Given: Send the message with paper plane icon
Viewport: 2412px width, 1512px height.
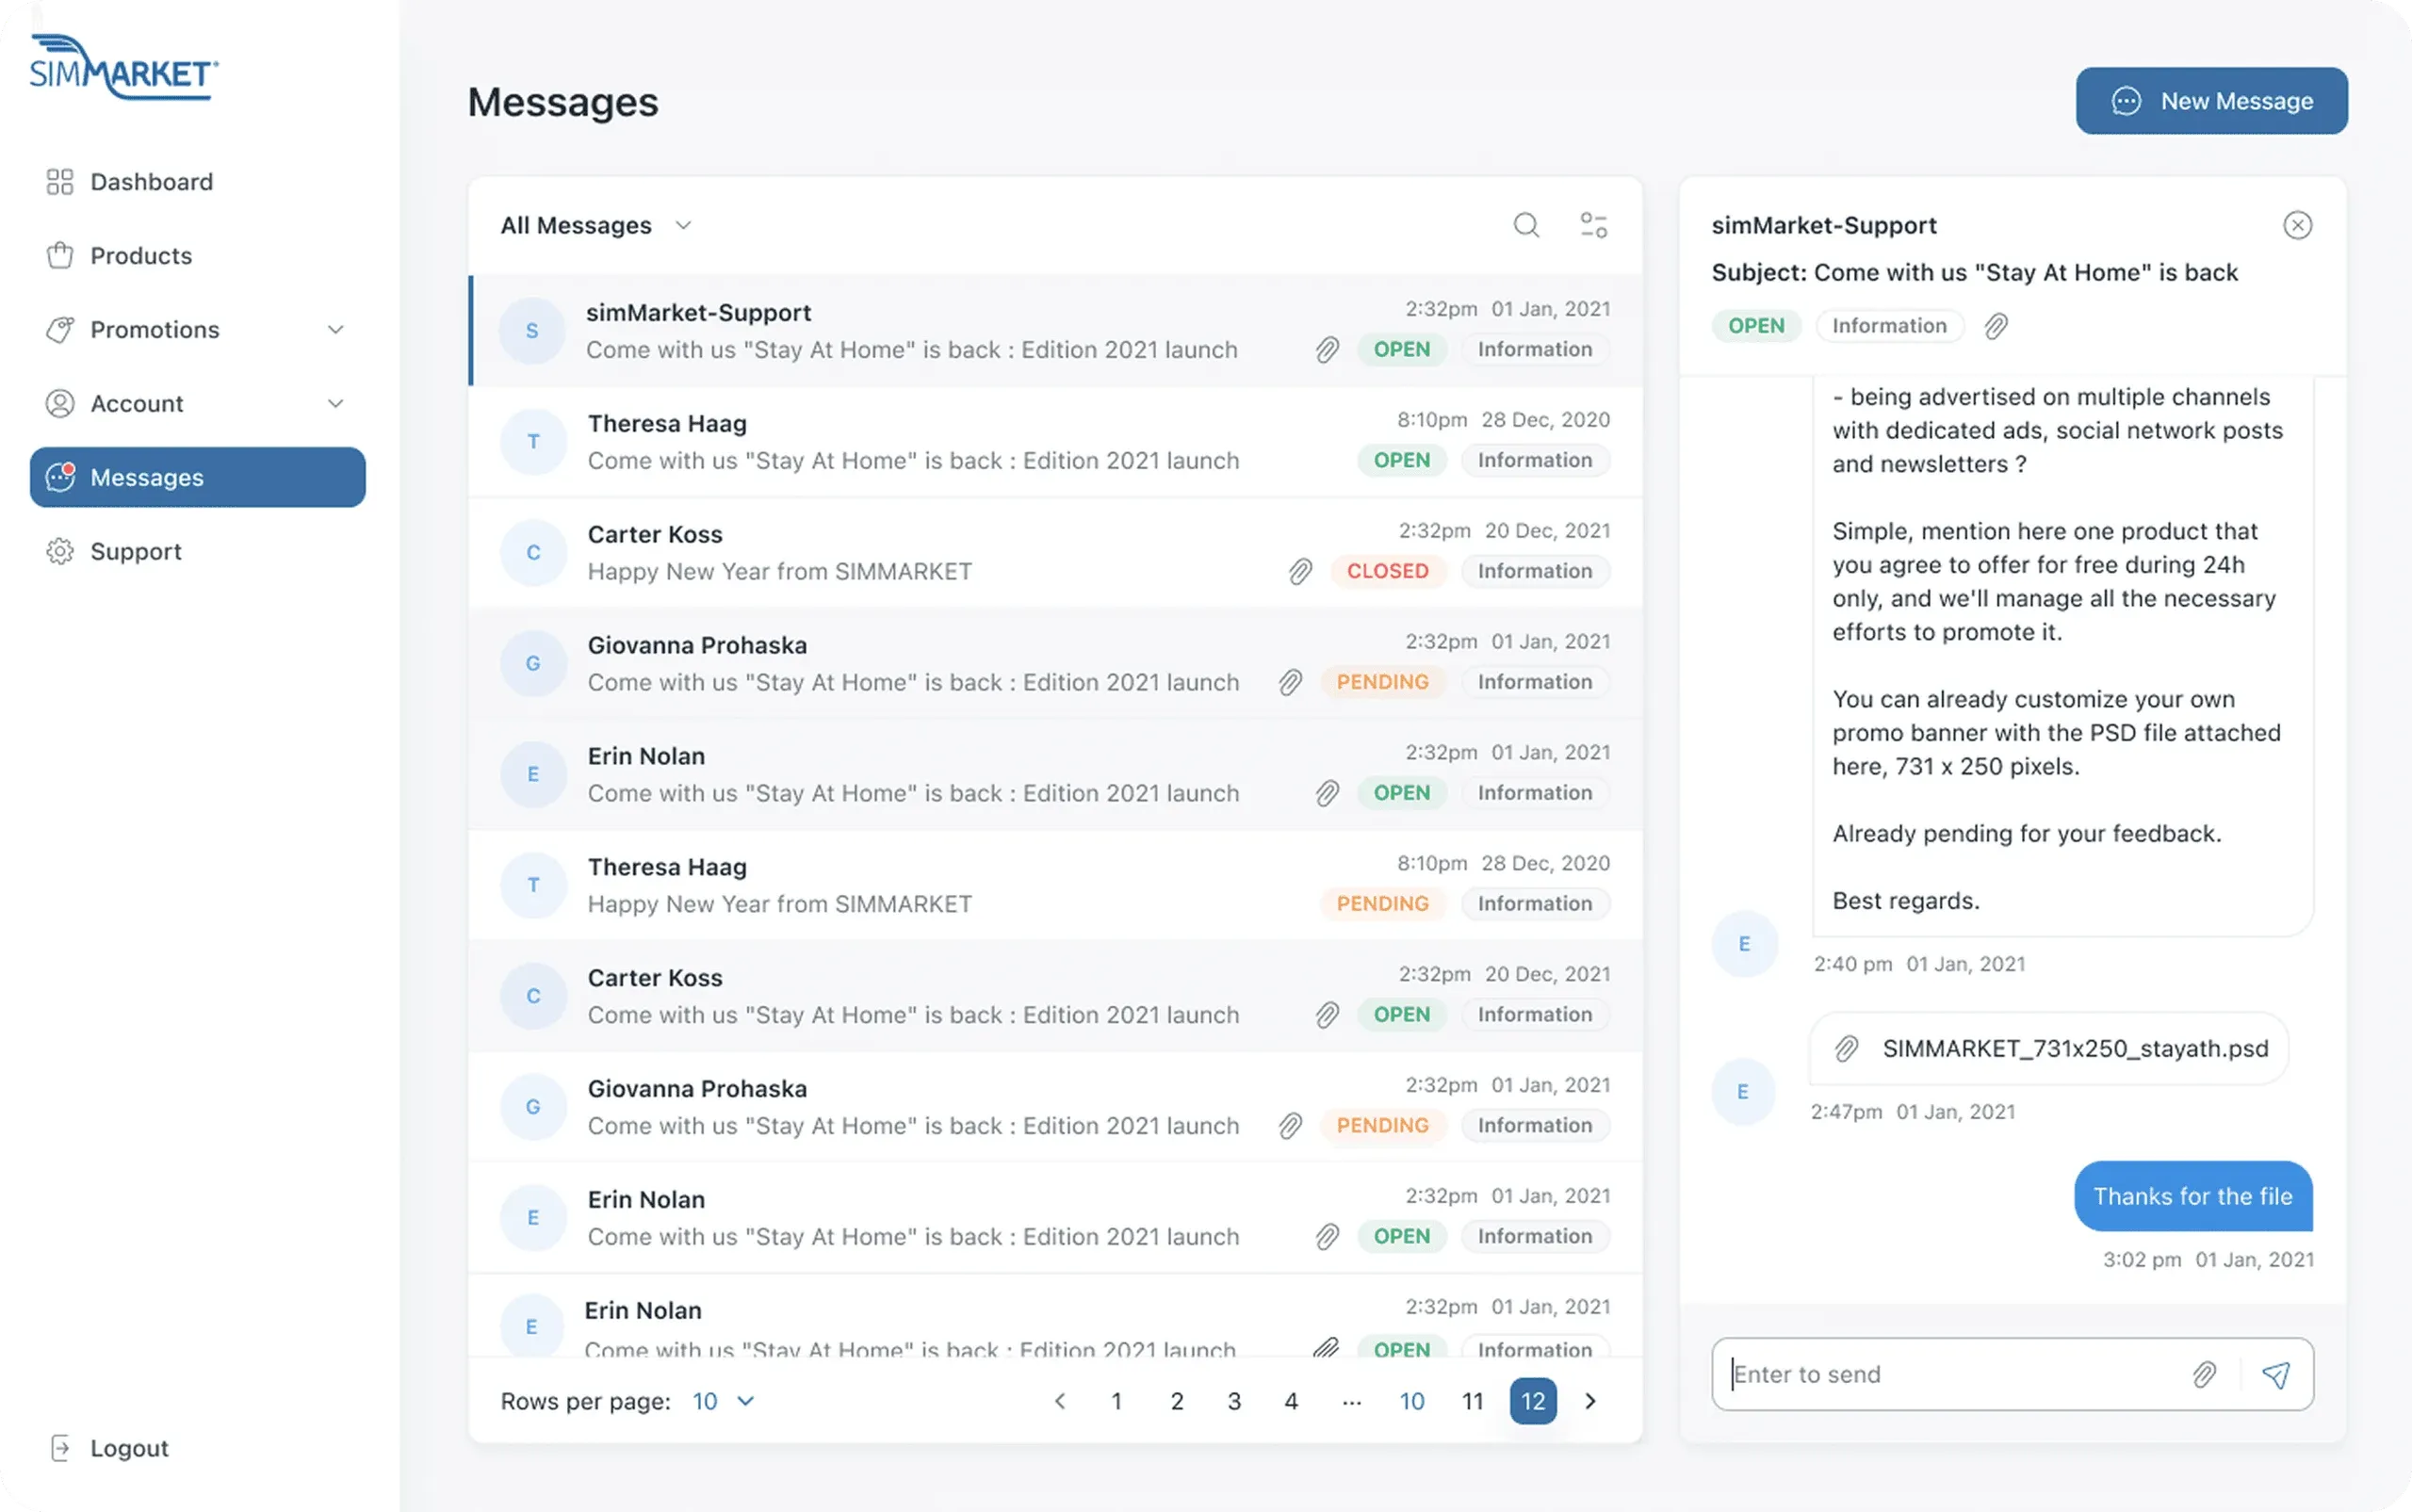Looking at the screenshot, I should pyautogui.click(x=2276, y=1374).
